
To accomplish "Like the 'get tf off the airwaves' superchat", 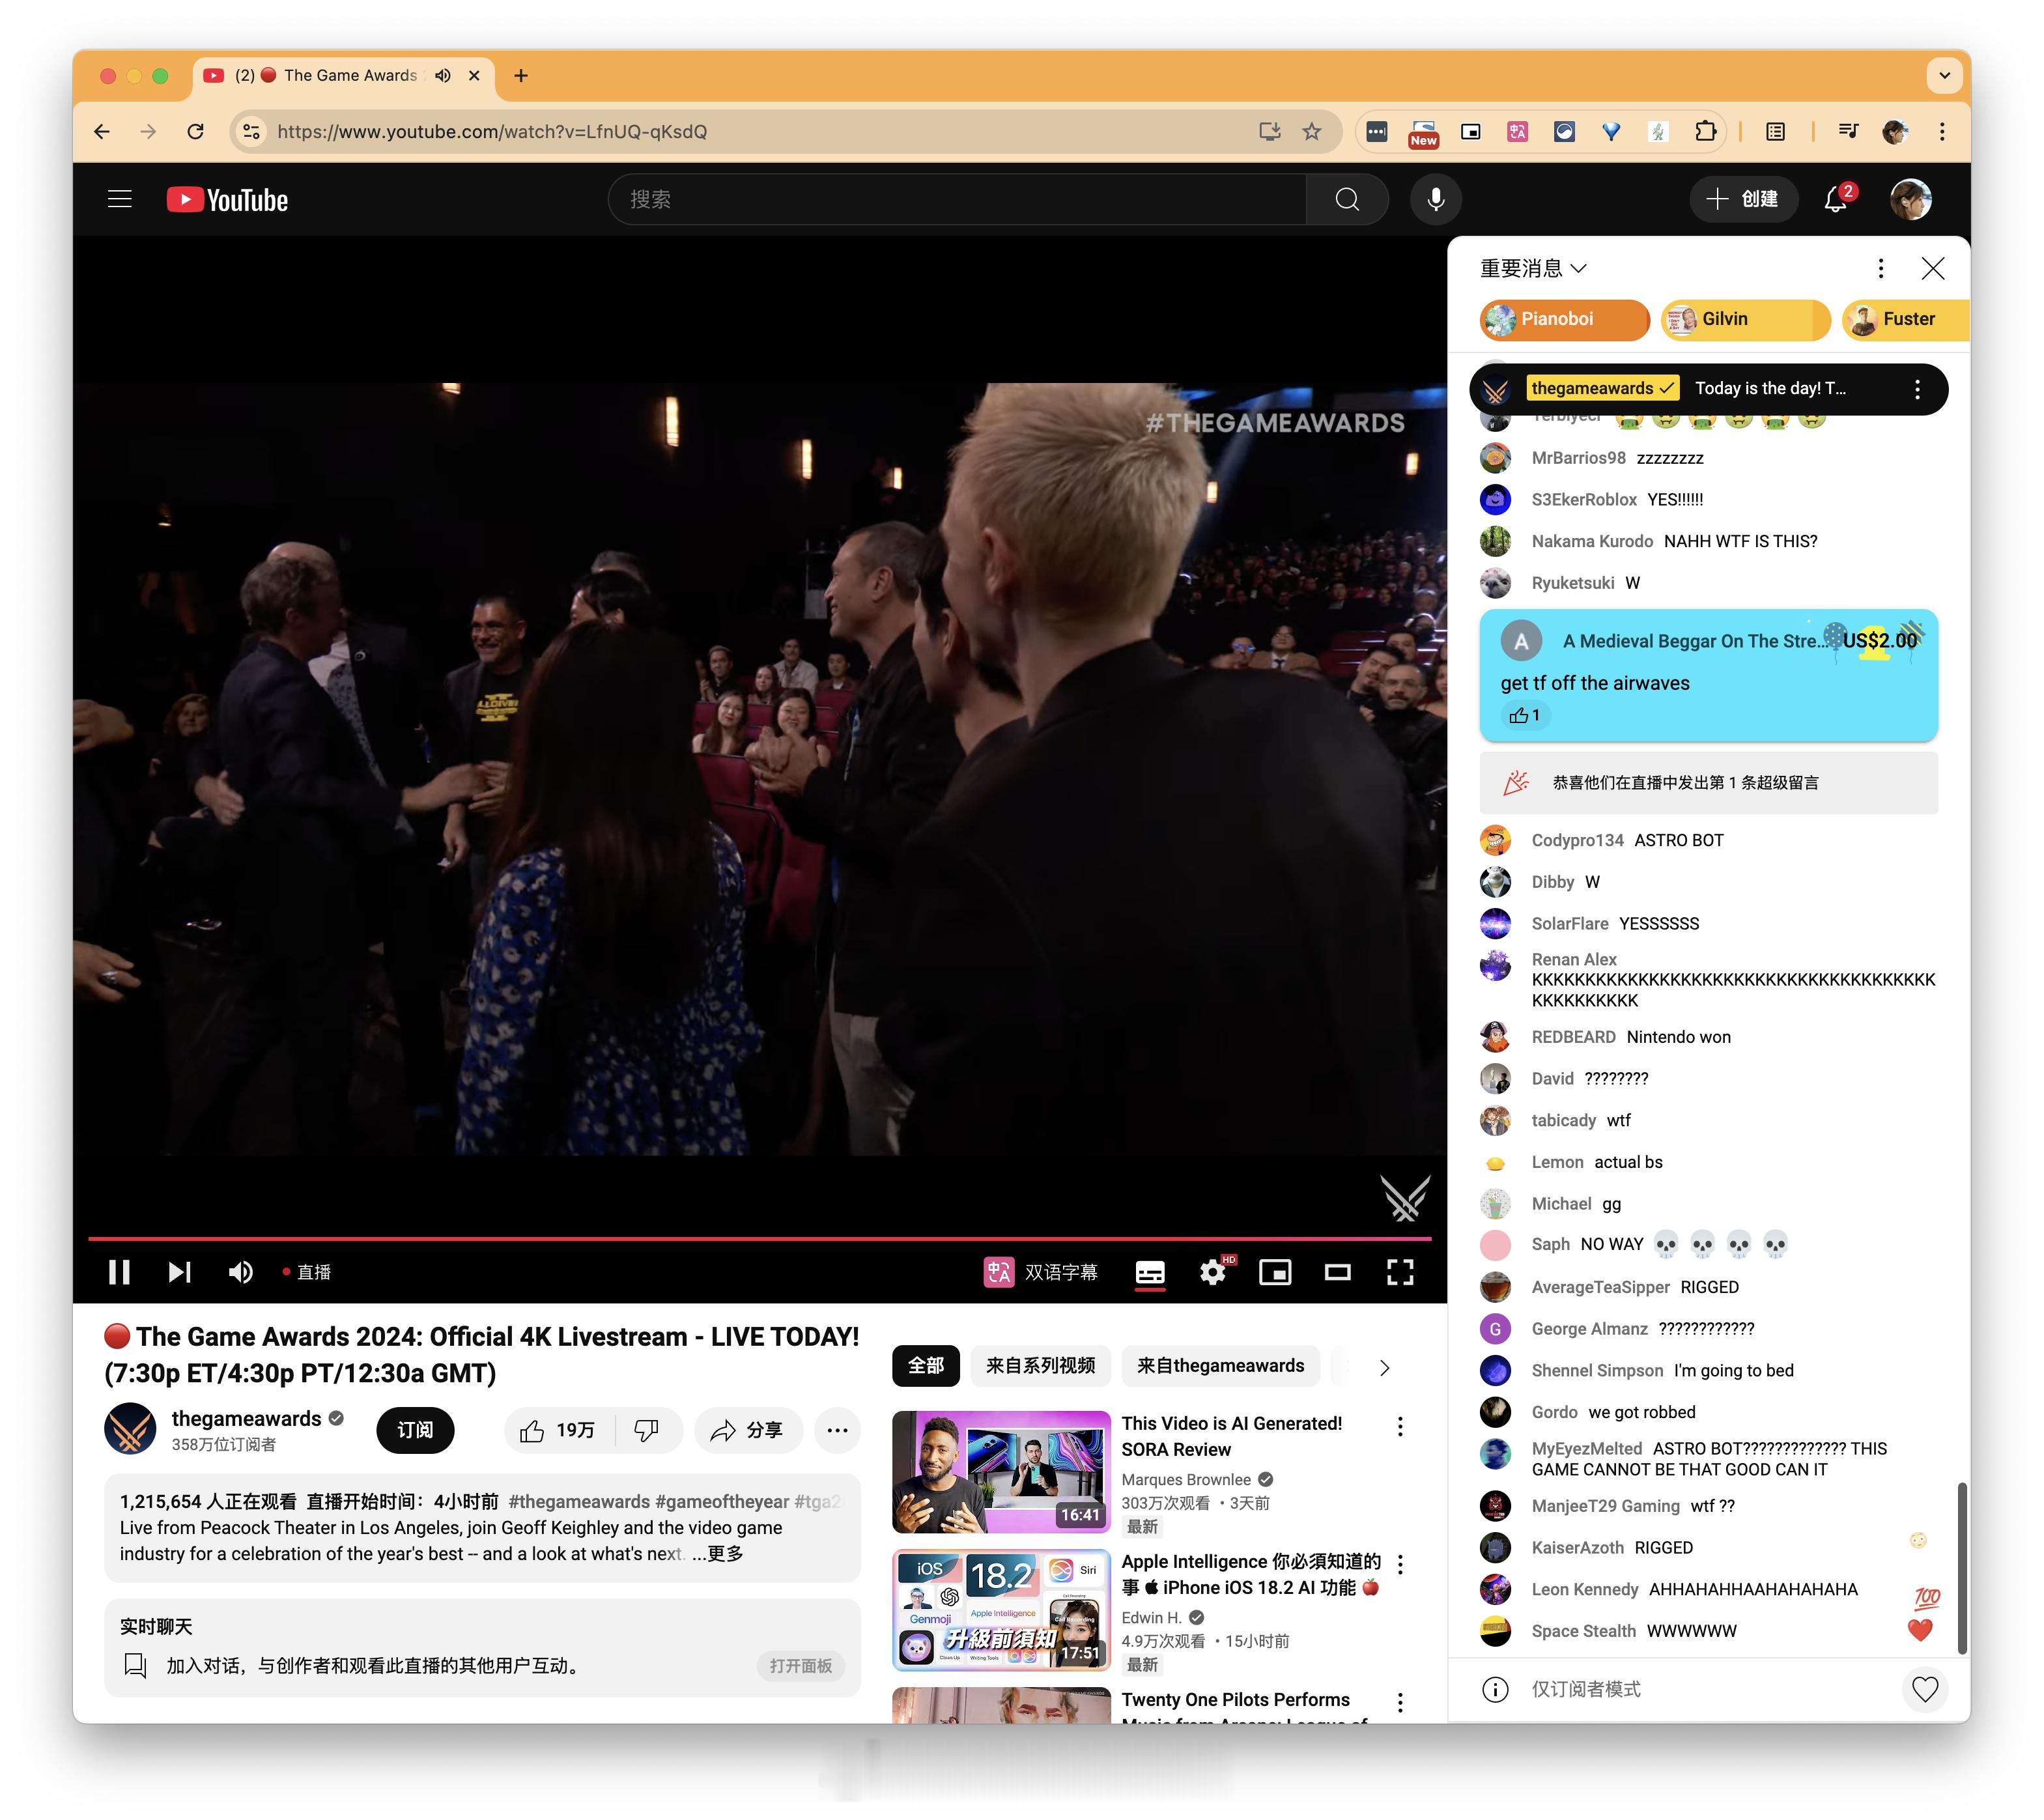I will tap(1524, 715).
